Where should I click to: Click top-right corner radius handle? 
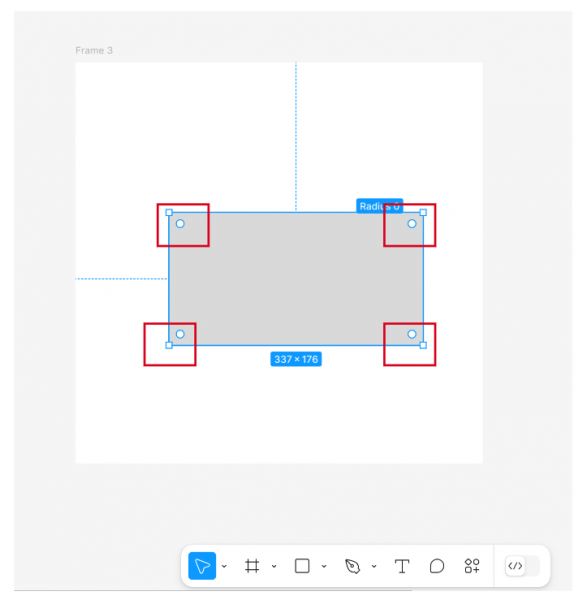[411, 223]
